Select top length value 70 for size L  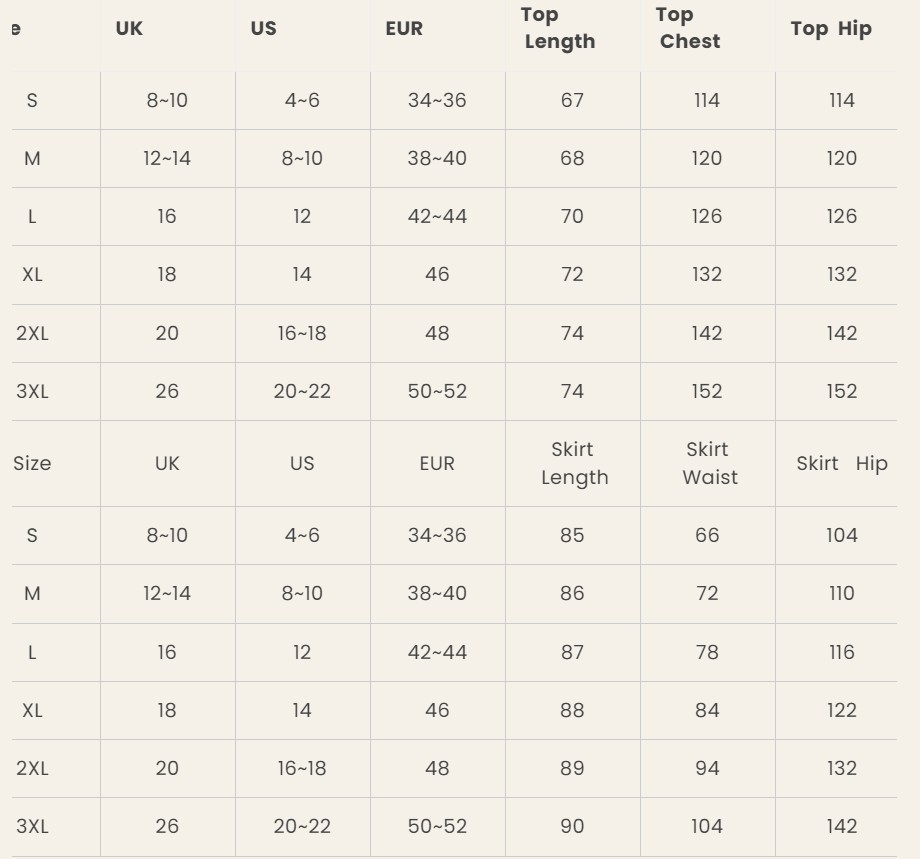(572, 216)
